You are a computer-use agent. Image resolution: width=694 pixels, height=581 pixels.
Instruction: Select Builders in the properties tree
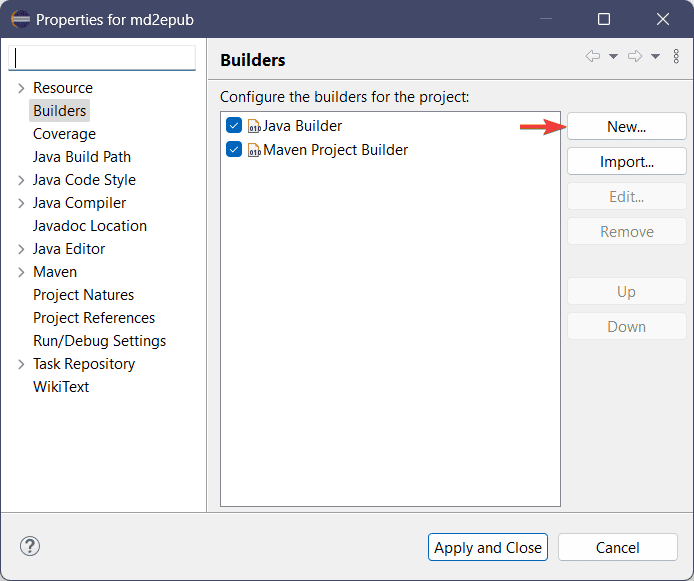tap(59, 111)
